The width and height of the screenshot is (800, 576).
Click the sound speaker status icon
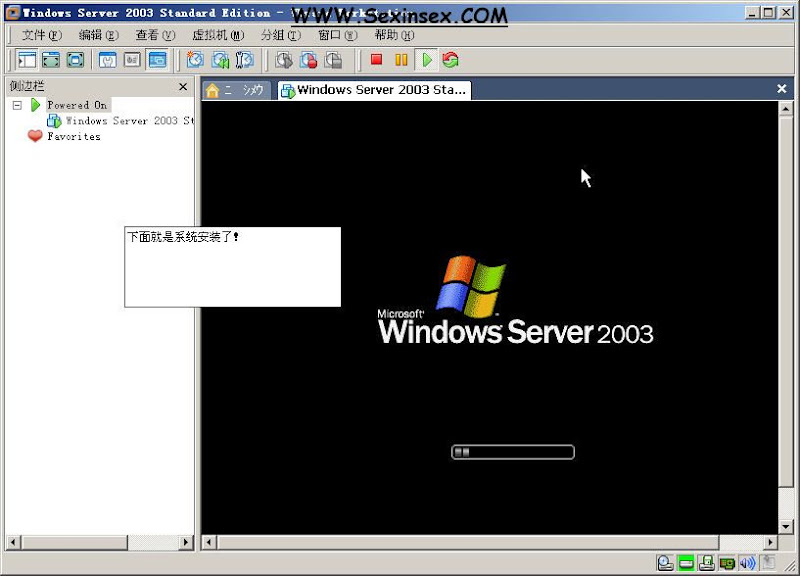[x=747, y=563]
